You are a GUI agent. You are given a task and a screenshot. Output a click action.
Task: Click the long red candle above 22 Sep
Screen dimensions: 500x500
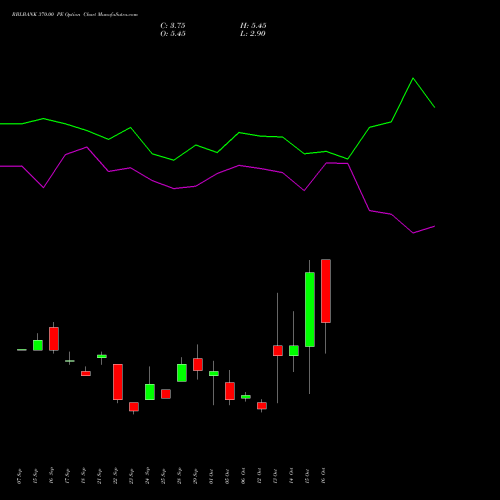coord(118,382)
